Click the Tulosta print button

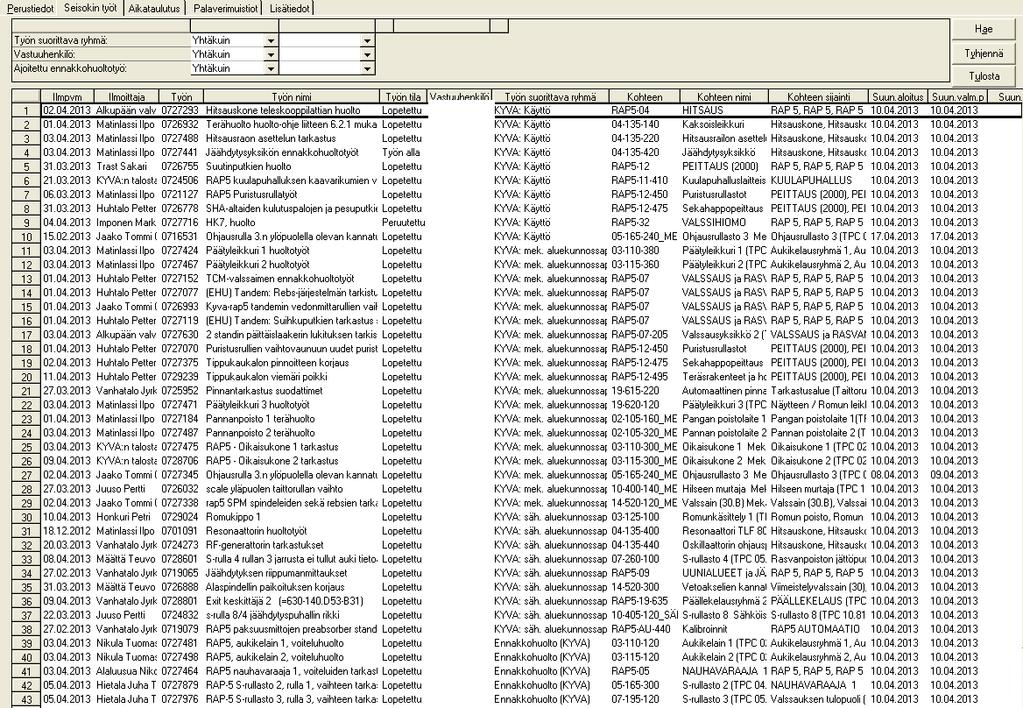(x=983, y=76)
